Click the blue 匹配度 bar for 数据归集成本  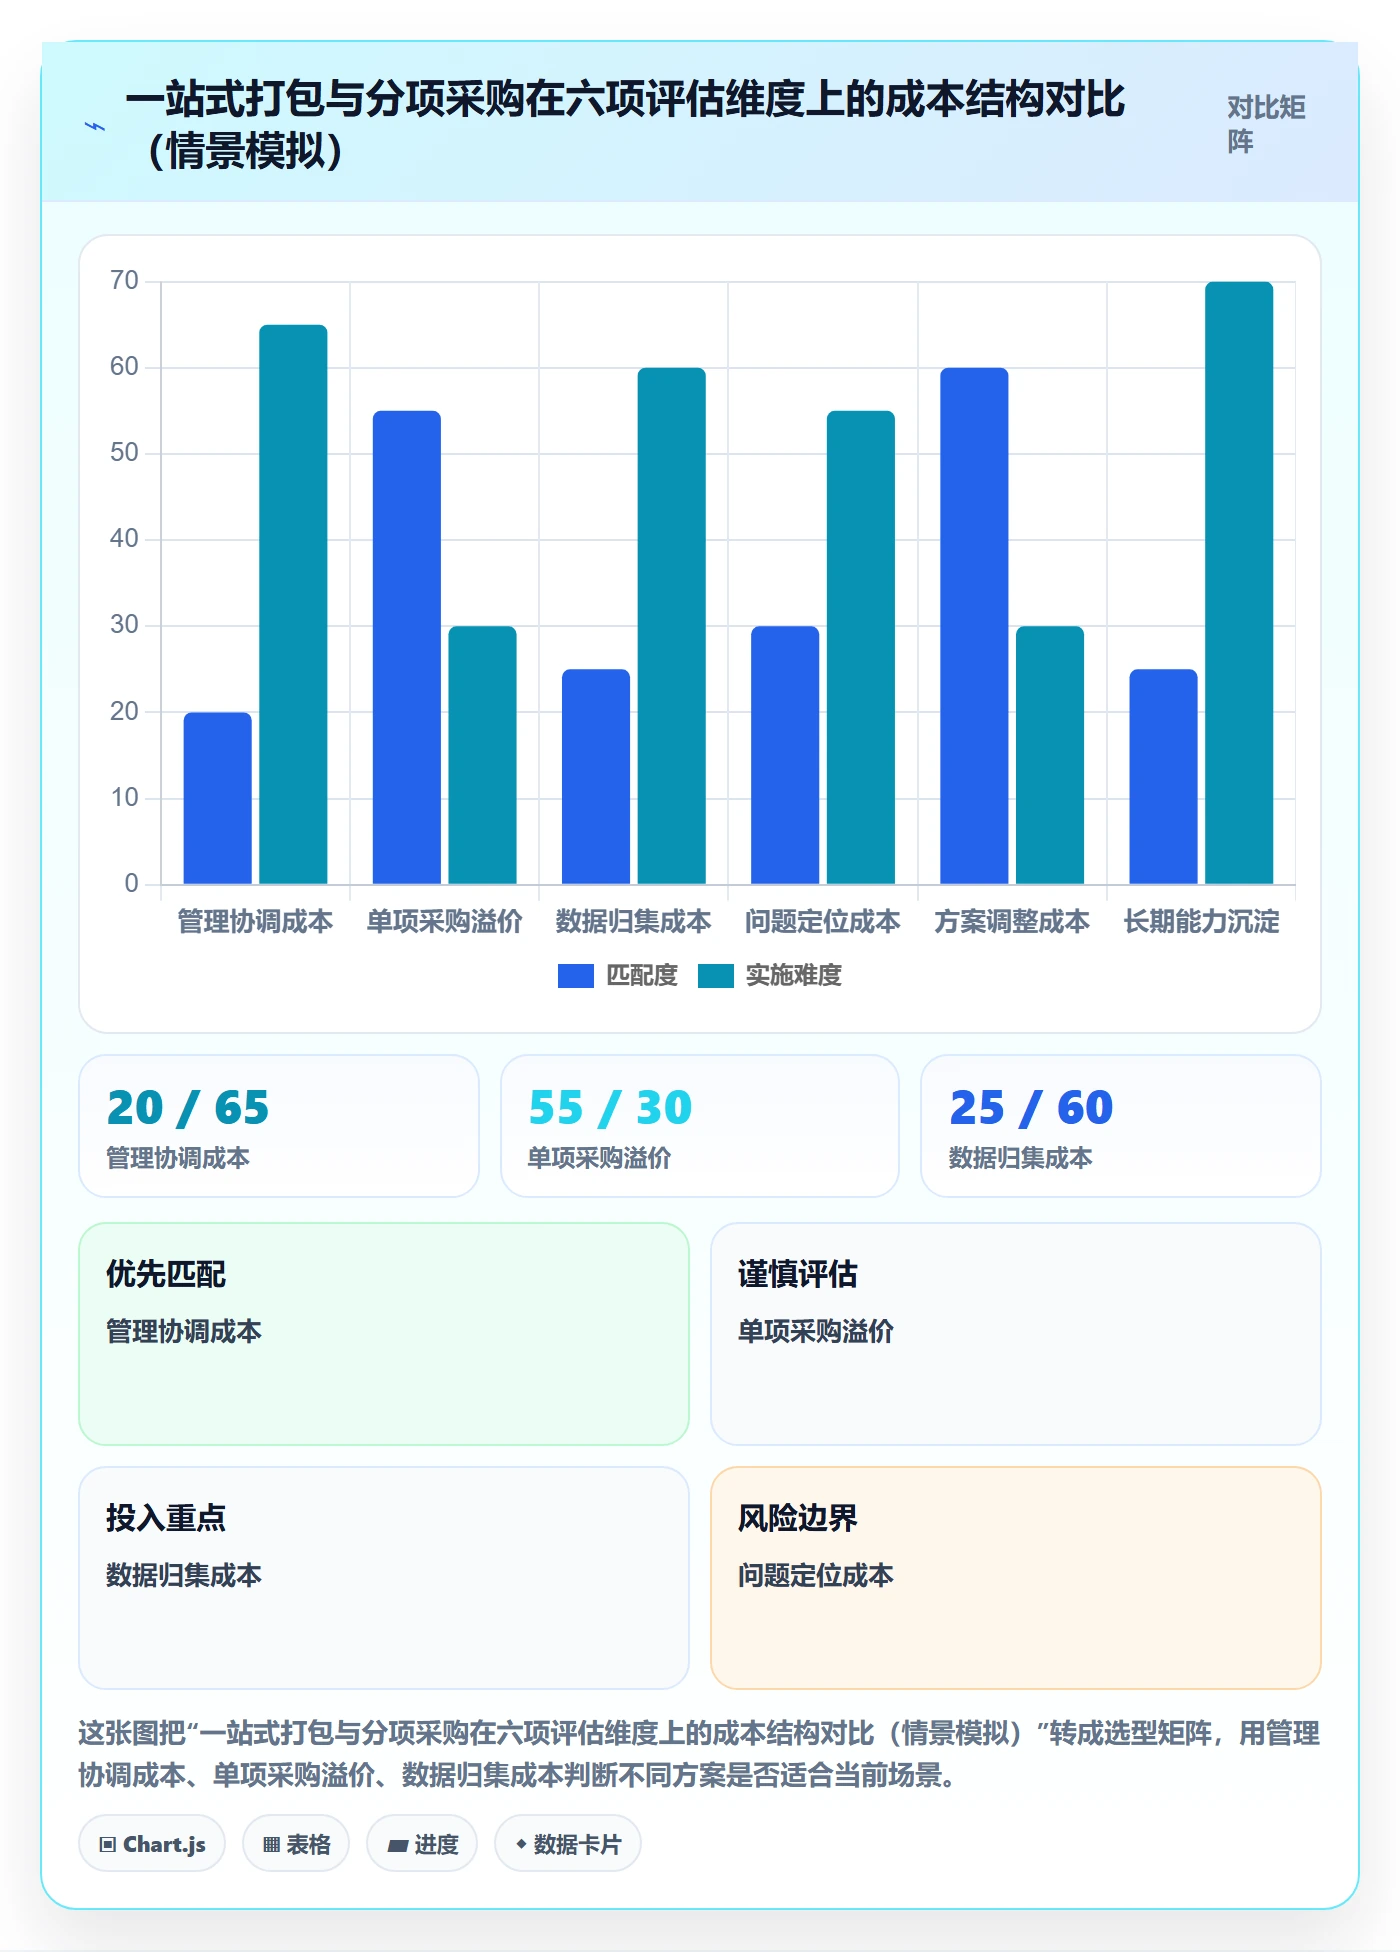click(x=596, y=776)
